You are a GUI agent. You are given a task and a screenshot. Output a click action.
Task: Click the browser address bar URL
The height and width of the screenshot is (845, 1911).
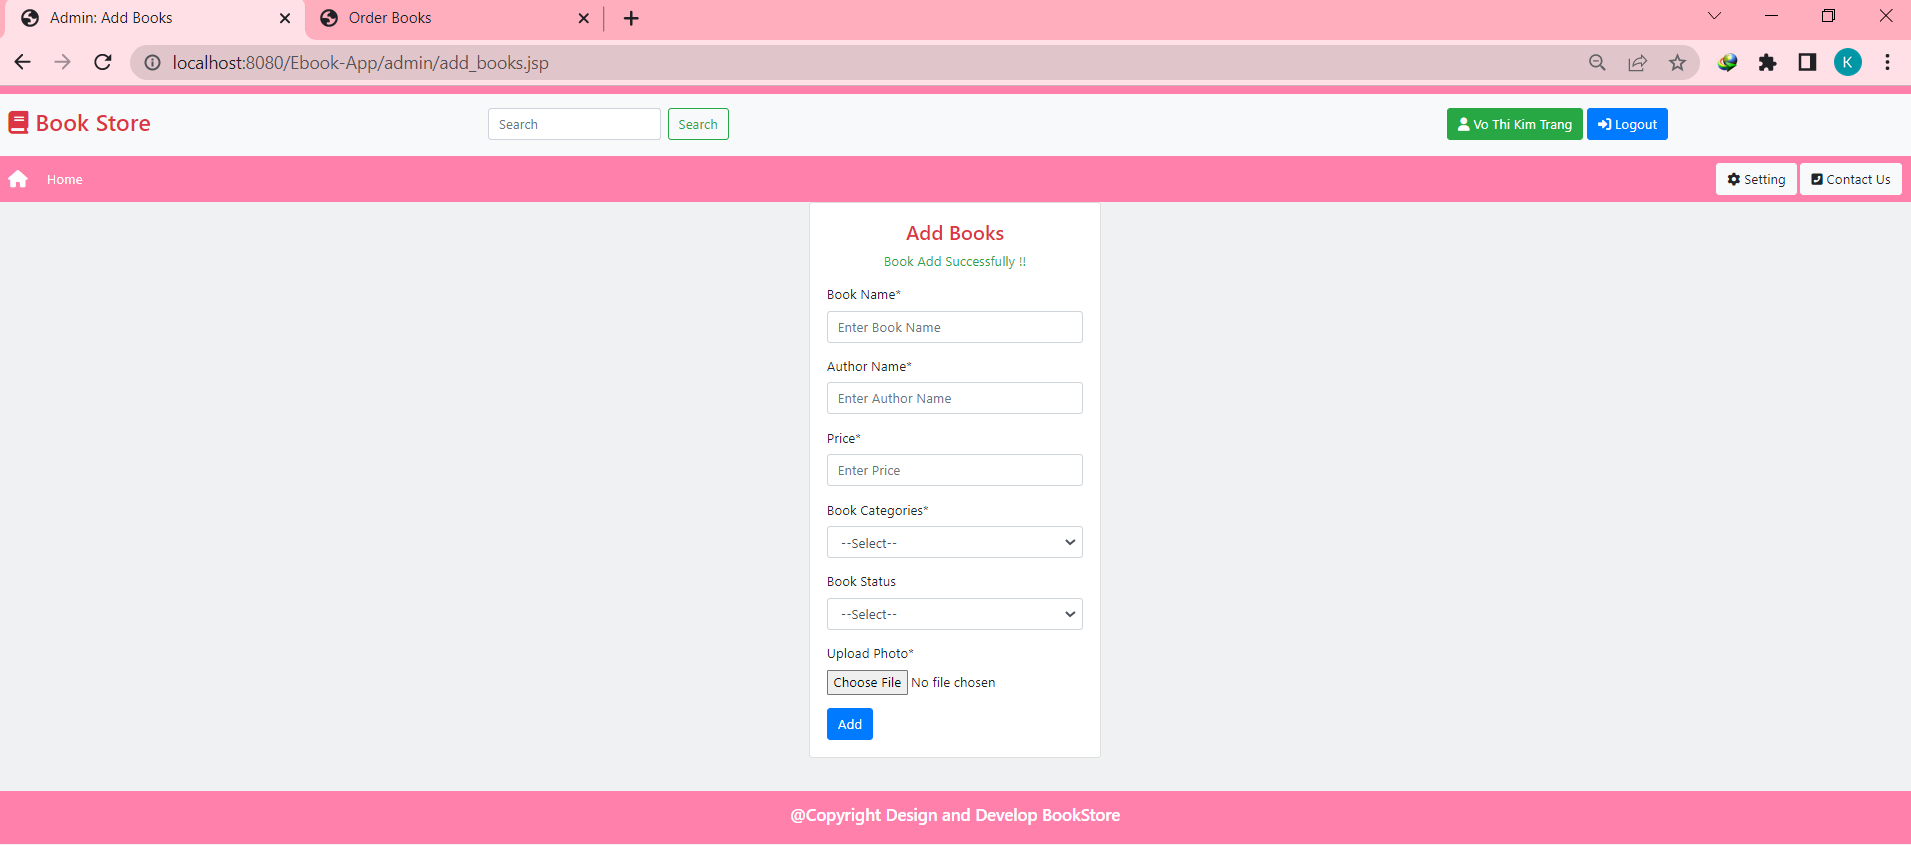[360, 63]
